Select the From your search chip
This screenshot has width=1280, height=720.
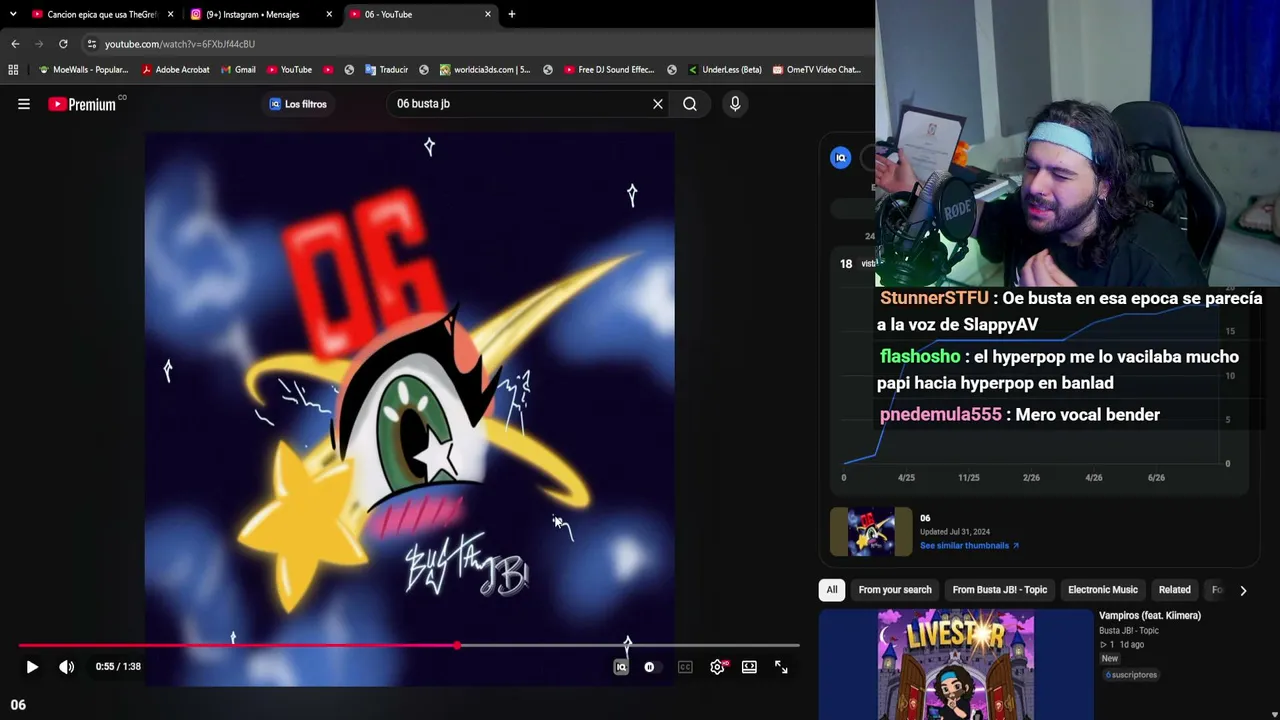coord(895,590)
